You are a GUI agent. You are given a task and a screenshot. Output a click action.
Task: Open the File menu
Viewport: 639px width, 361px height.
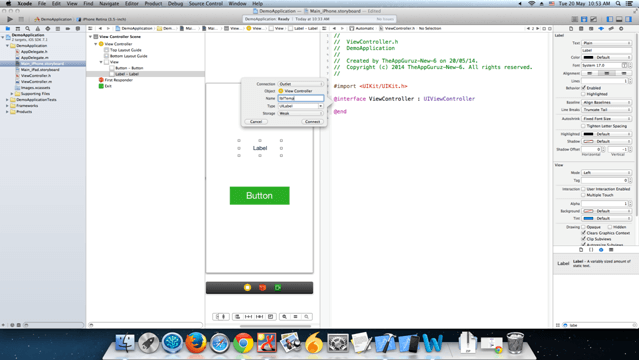[42, 3]
